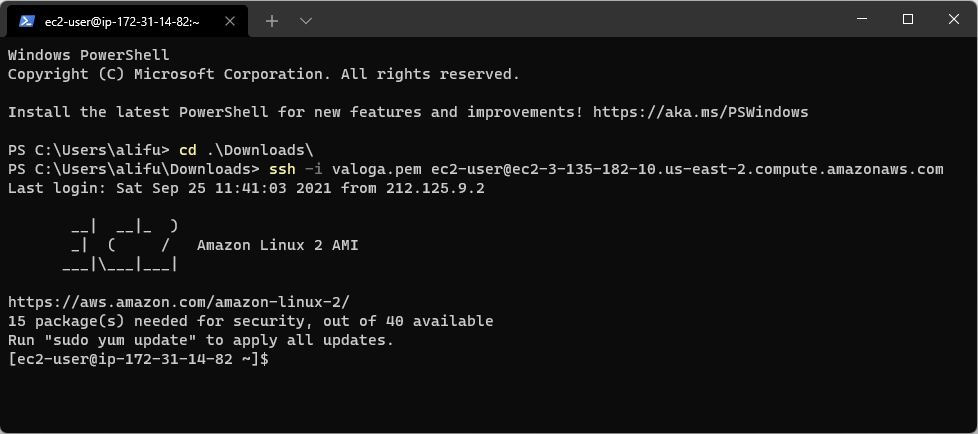Expand the profile dropdown chevron beside the plus
Viewport: 978px width, 434px height.
pos(306,20)
